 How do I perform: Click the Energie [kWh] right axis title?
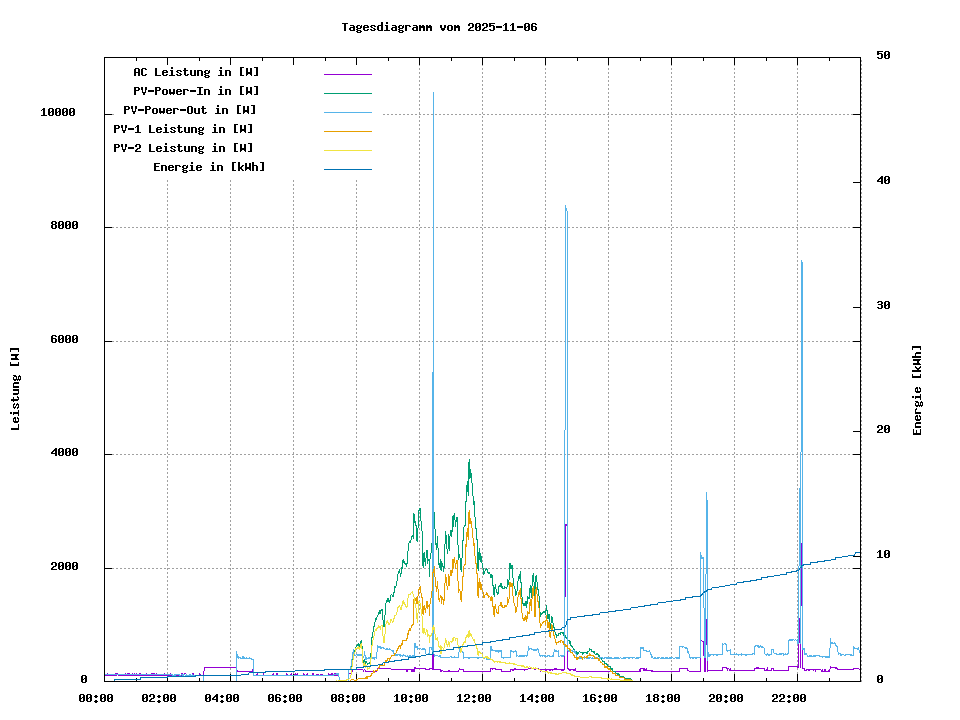pyautogui.click(x=917, y=390)
